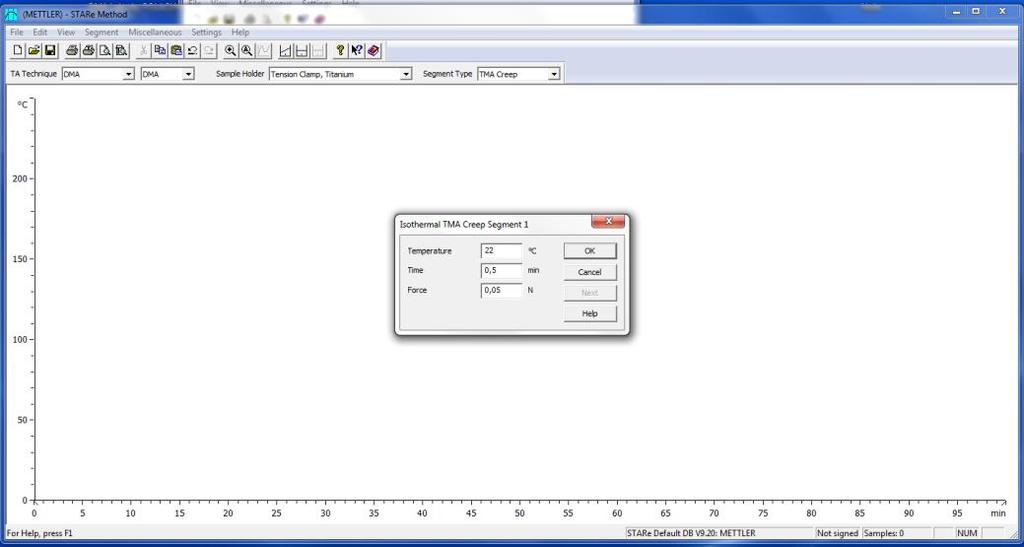Open a method using the folder icon

pos(34,50)
